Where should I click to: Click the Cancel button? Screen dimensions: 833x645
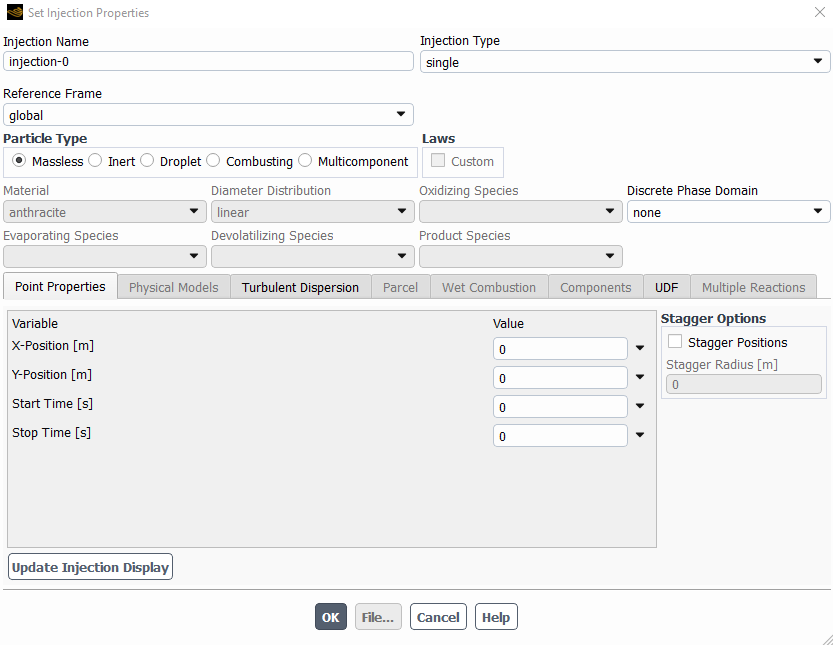point(438,617)
